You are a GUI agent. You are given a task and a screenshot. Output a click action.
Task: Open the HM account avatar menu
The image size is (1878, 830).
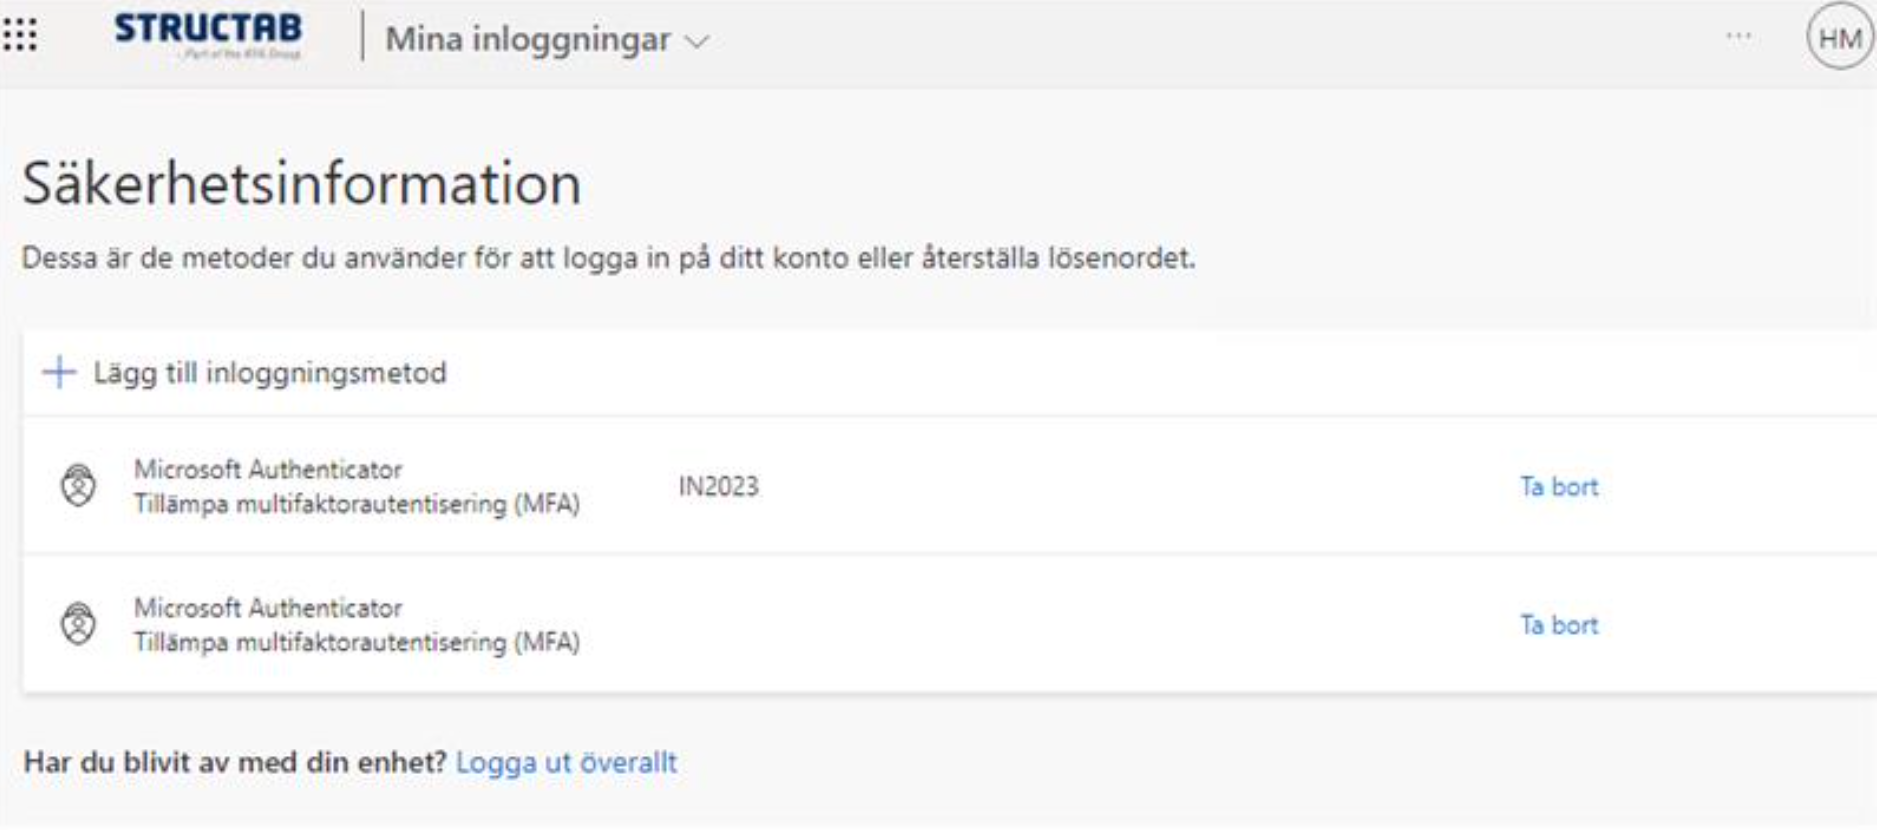[1839, 38]
